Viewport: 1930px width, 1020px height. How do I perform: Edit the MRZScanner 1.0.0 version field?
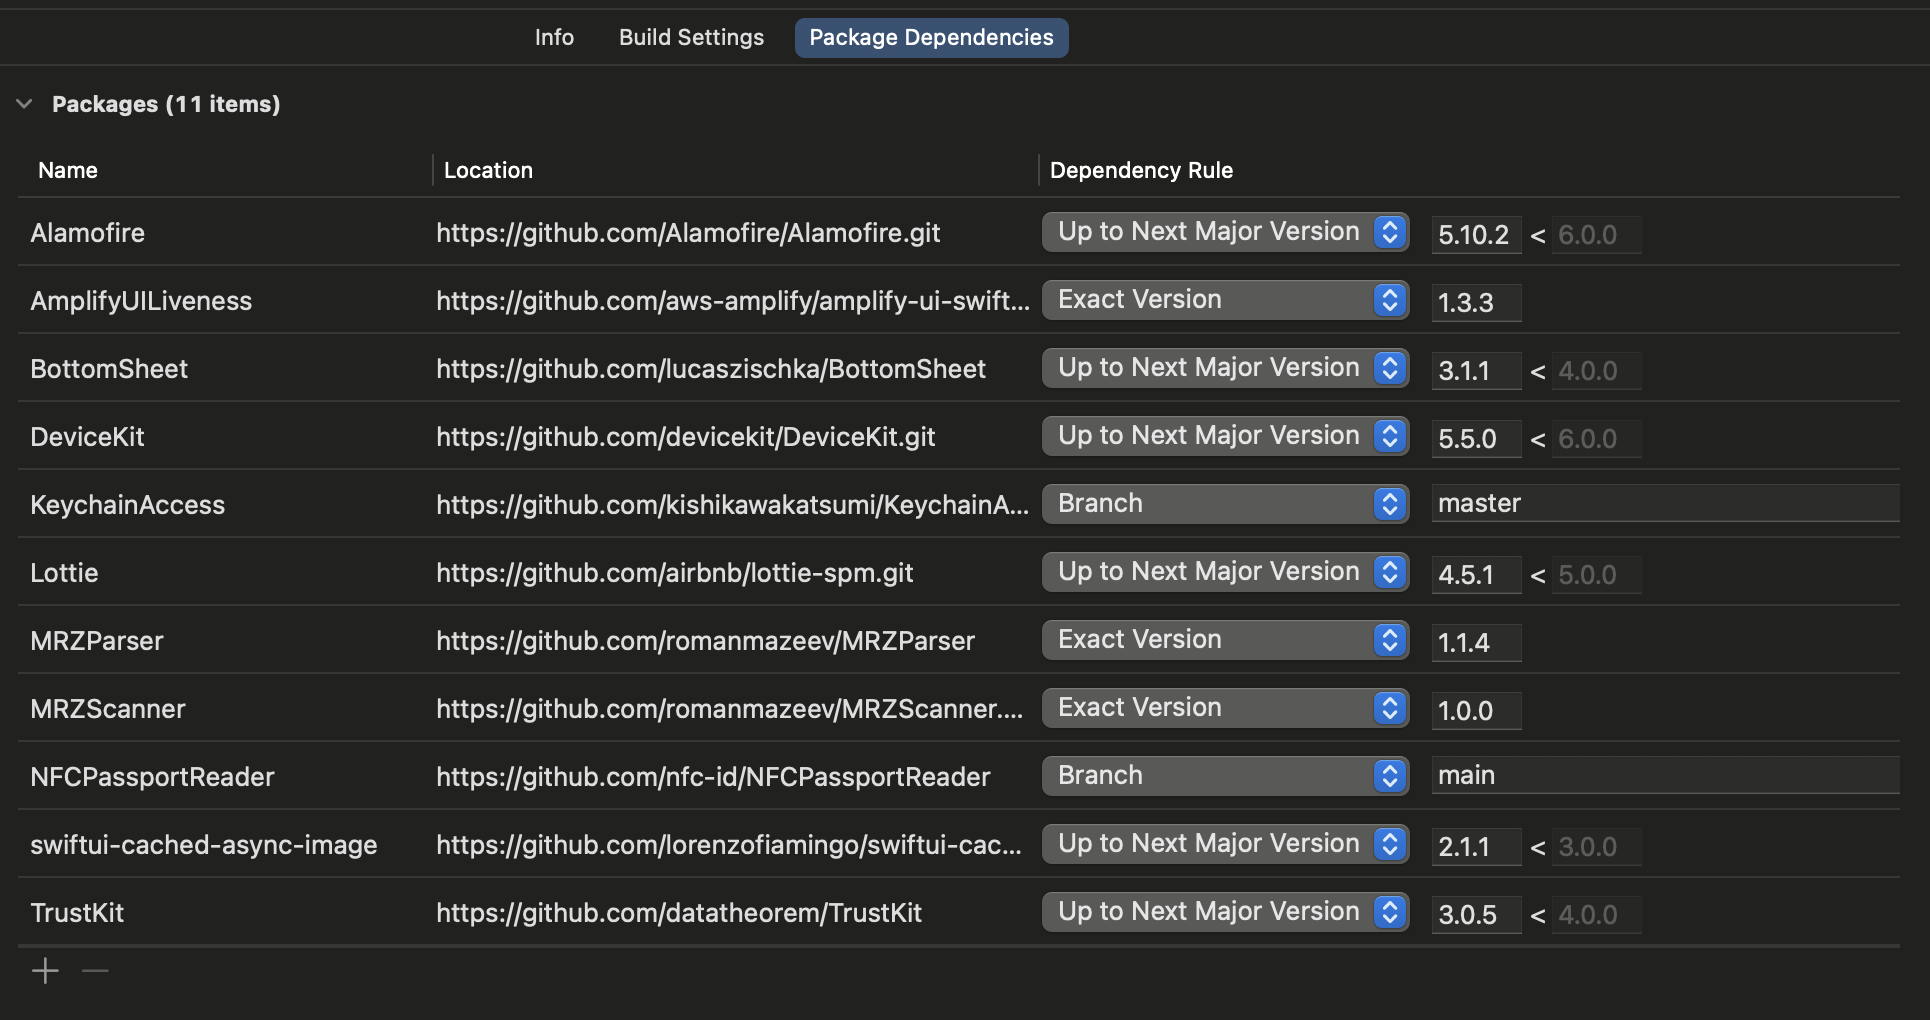pos(1476,711)
